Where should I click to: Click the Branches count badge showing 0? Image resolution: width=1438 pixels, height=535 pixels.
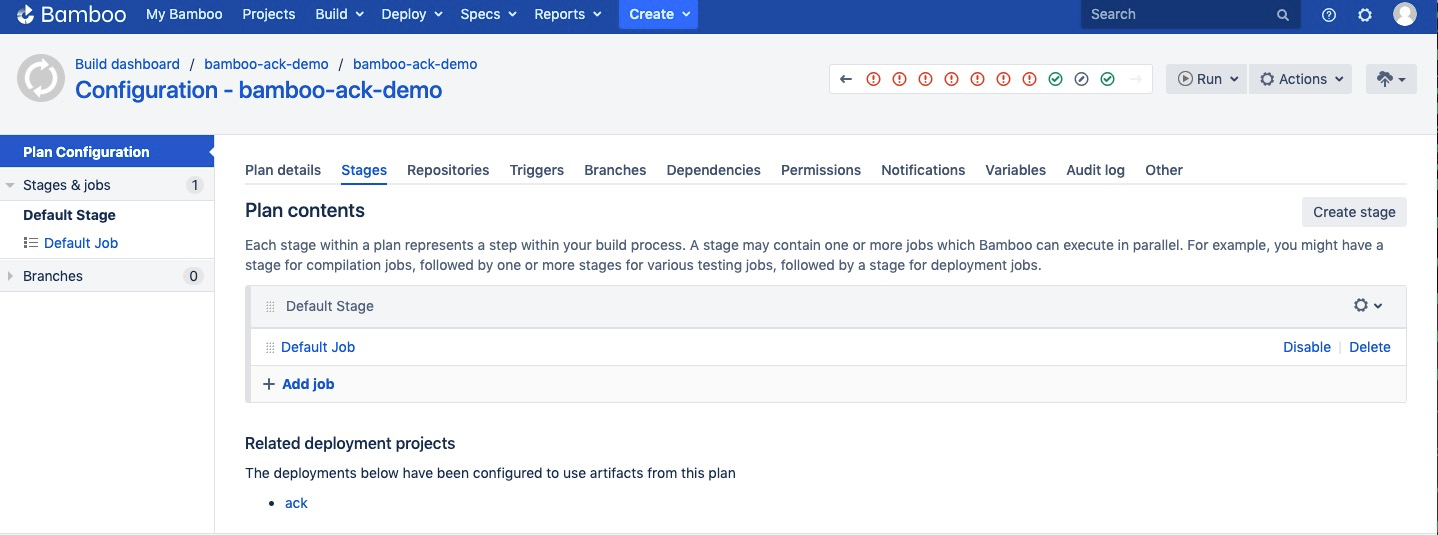coord(194,276)
